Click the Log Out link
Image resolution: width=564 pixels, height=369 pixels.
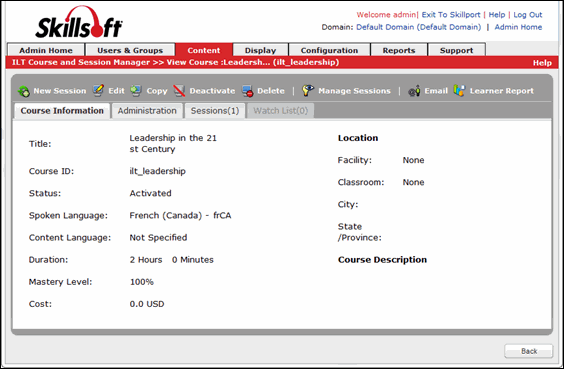click(528, 15)
